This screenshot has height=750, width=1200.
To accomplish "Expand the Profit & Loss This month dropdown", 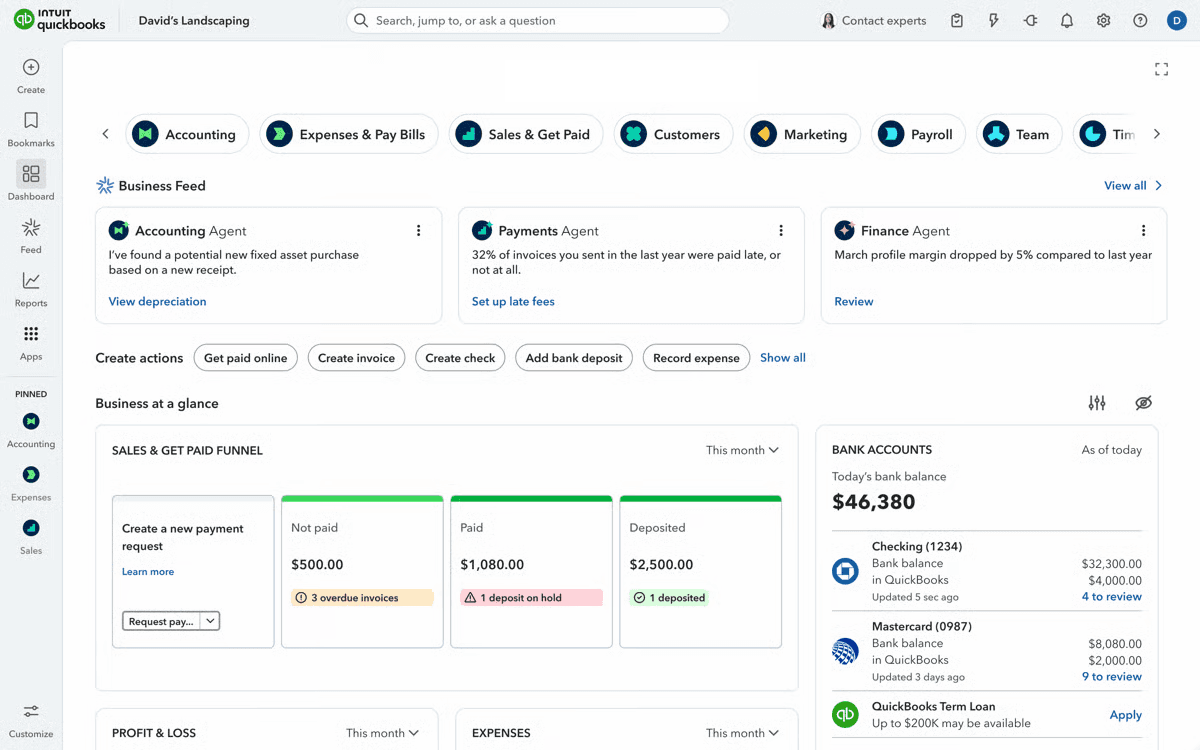I will 382,733.
